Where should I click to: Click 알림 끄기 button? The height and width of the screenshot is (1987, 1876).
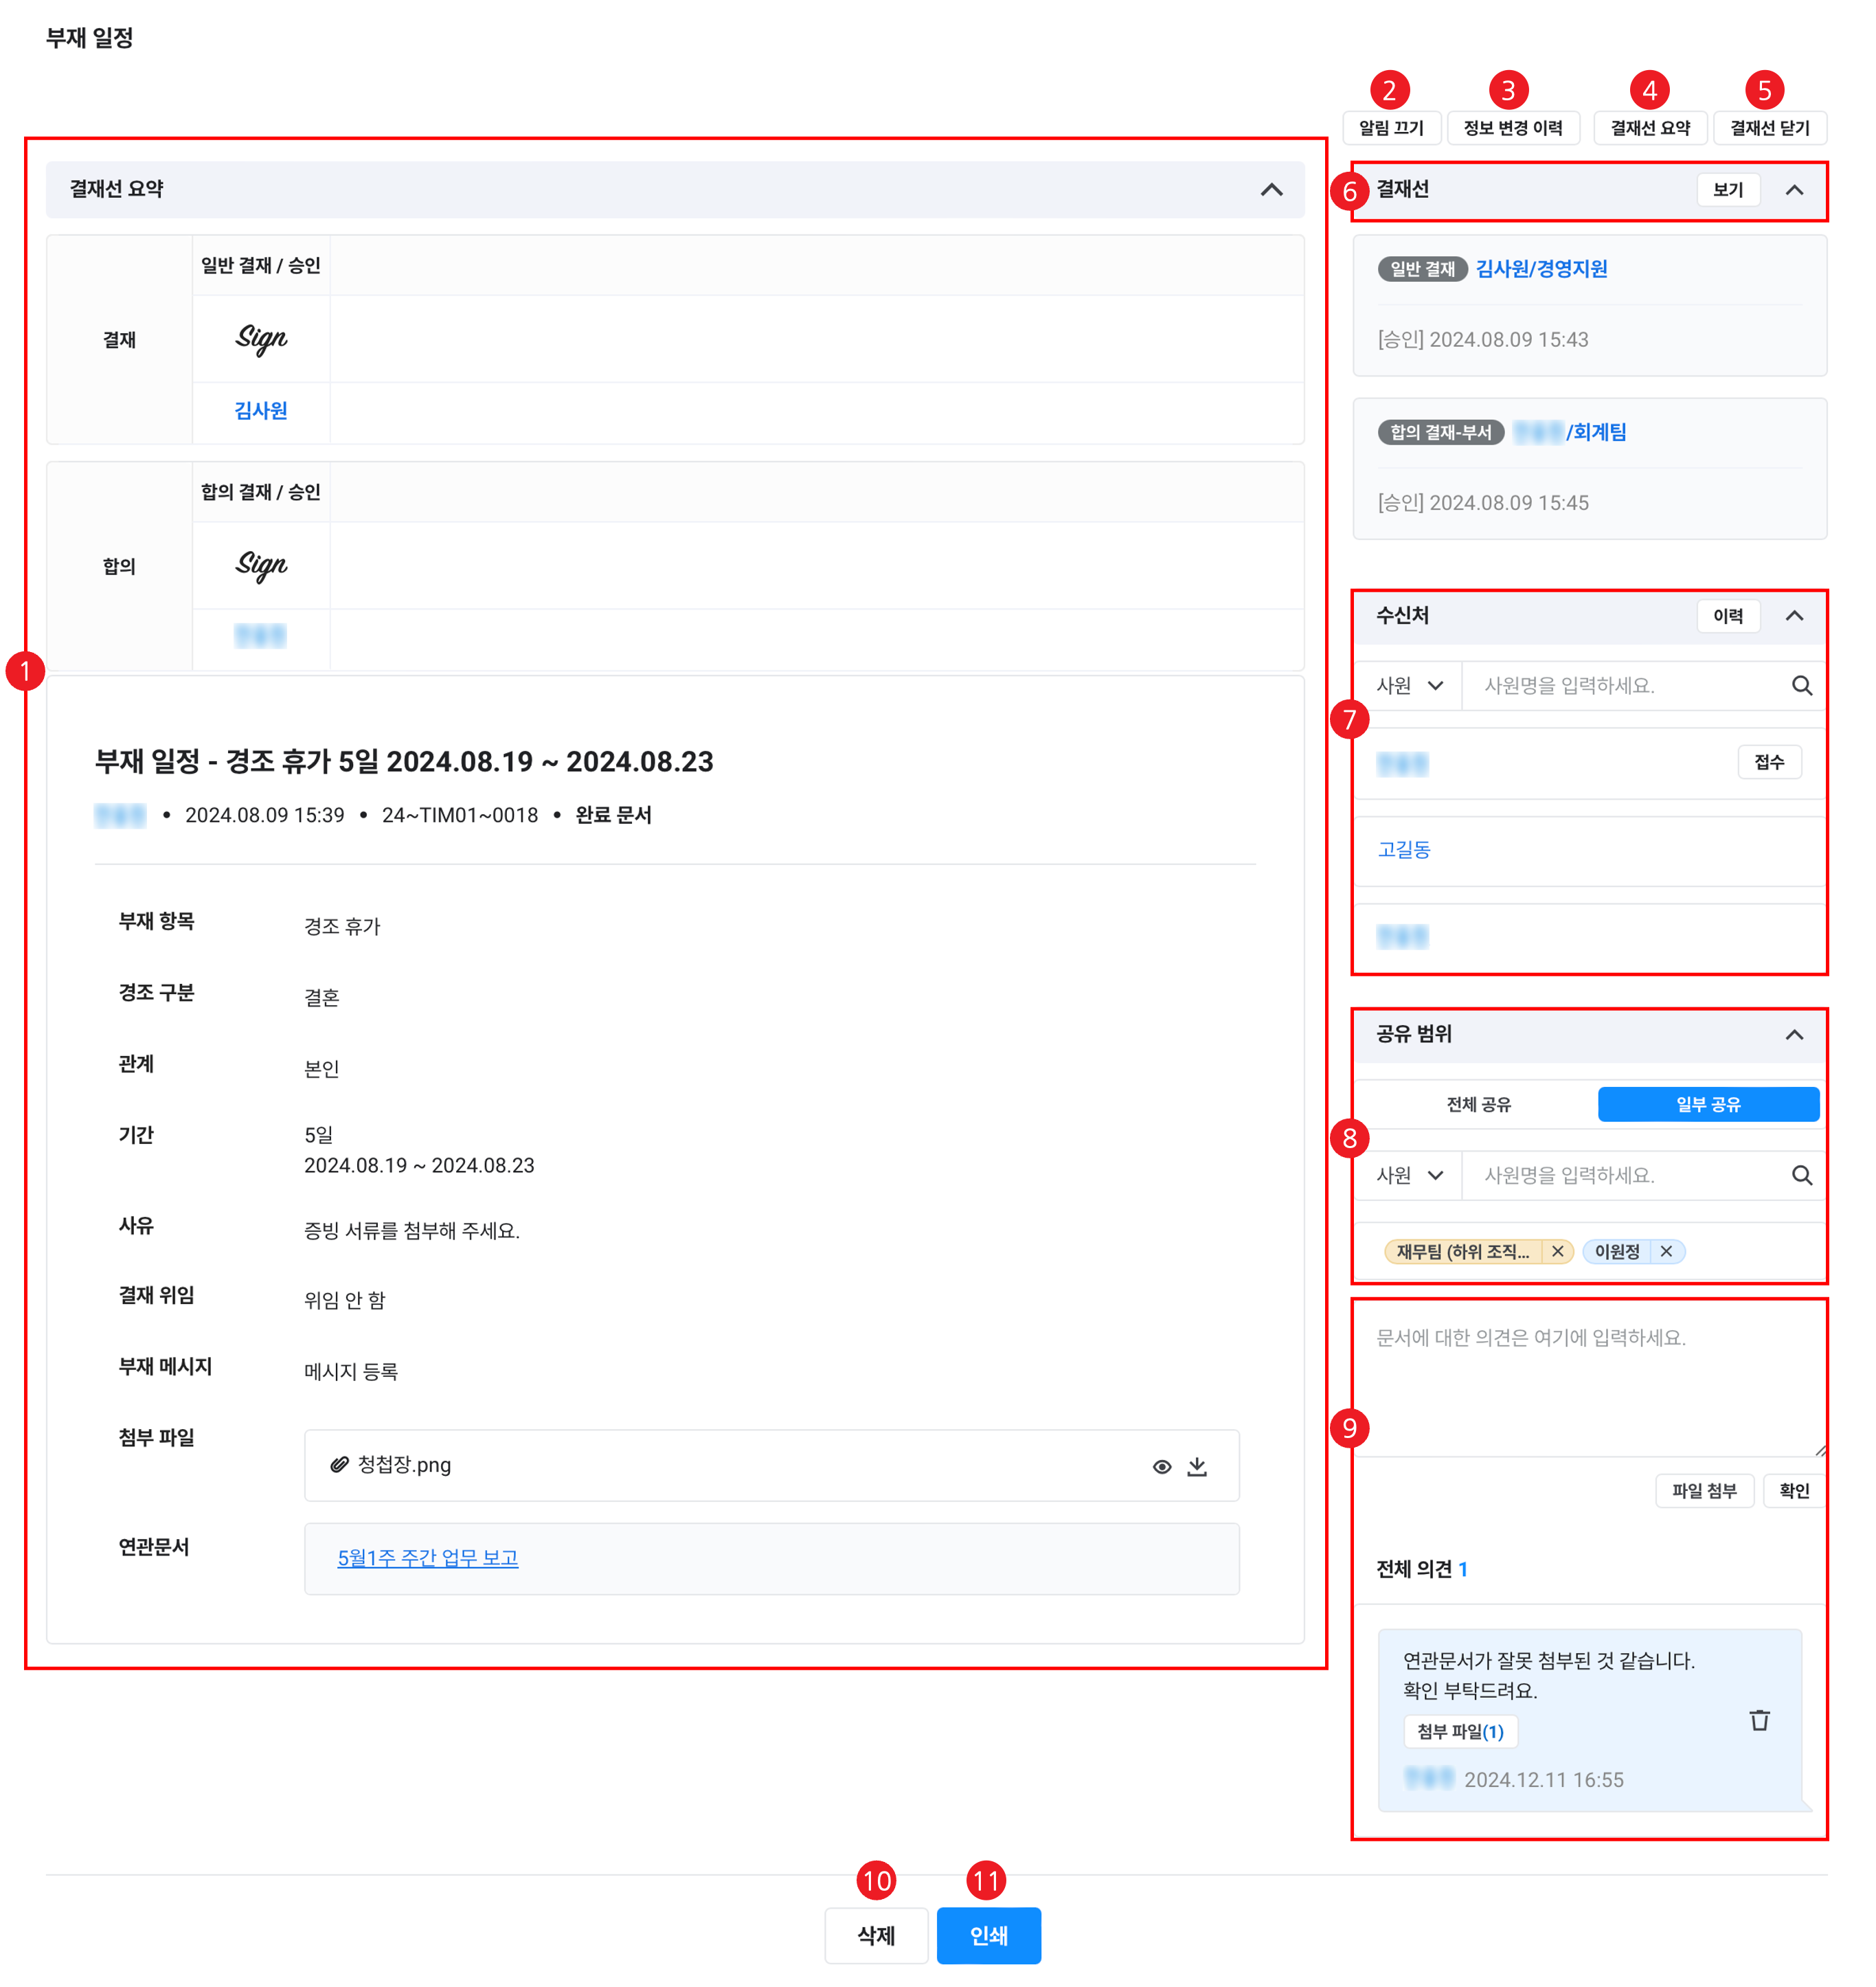click(x=1390, y=128)
